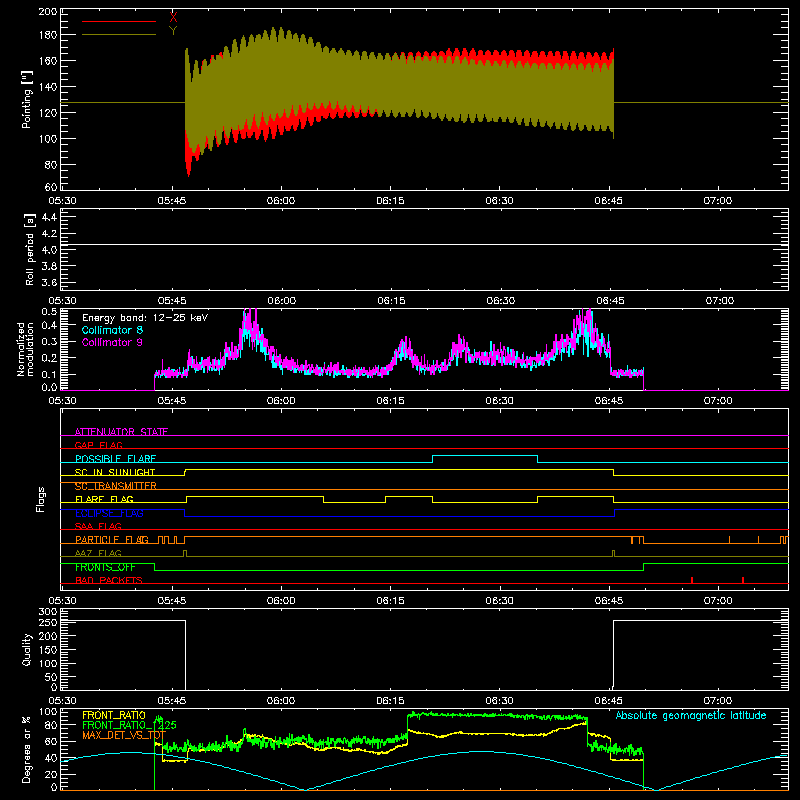The width and height of the screenshot is (800, 800).
Task: Click 'Absolute geomagnetic latitude' legend text
Action: [691, 715]
